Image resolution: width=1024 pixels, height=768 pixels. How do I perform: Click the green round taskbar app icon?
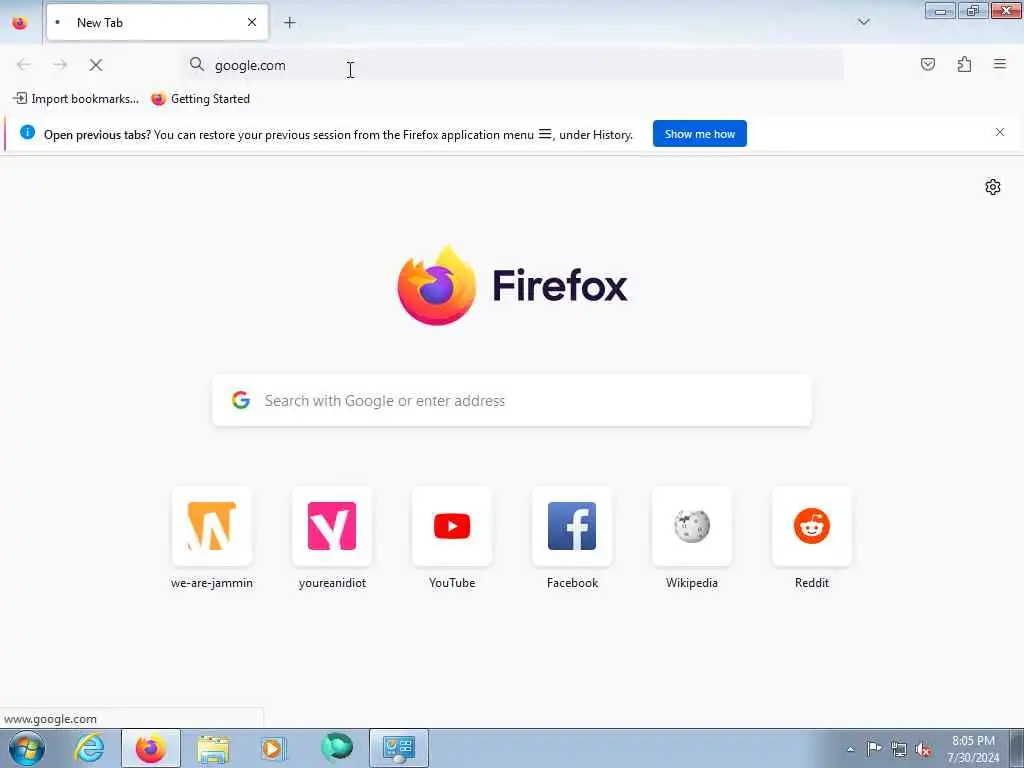coord(337,748)
